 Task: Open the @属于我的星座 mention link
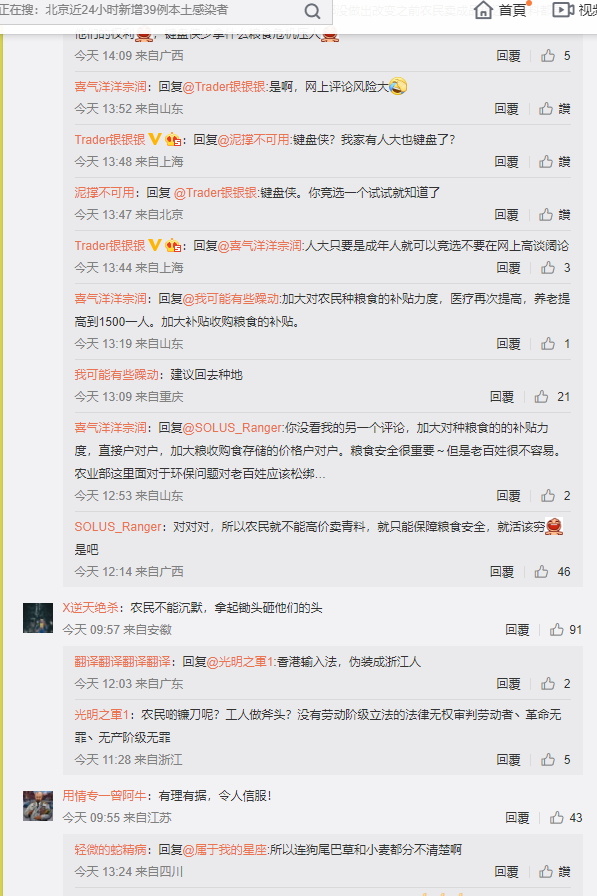pos(225,850)
